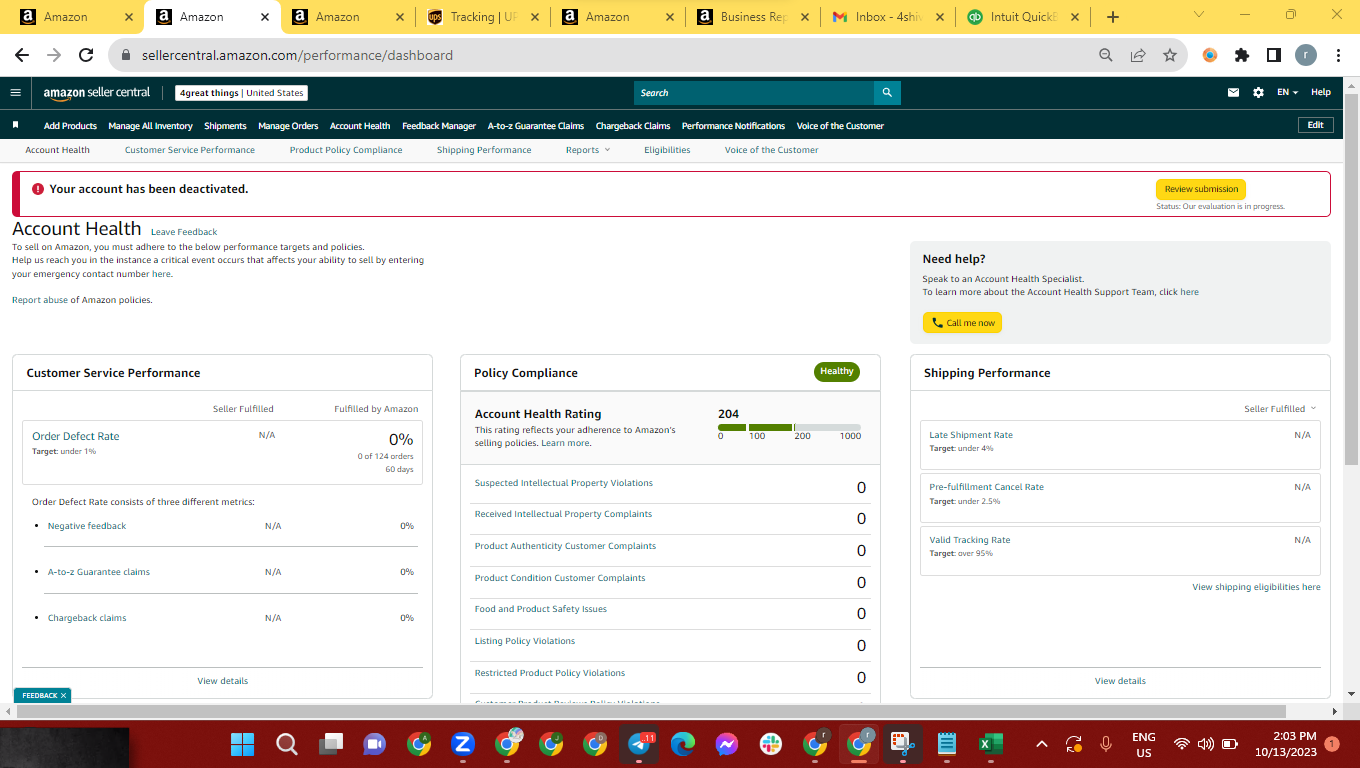Click the Seller Central search field

[x=754, y=93]
